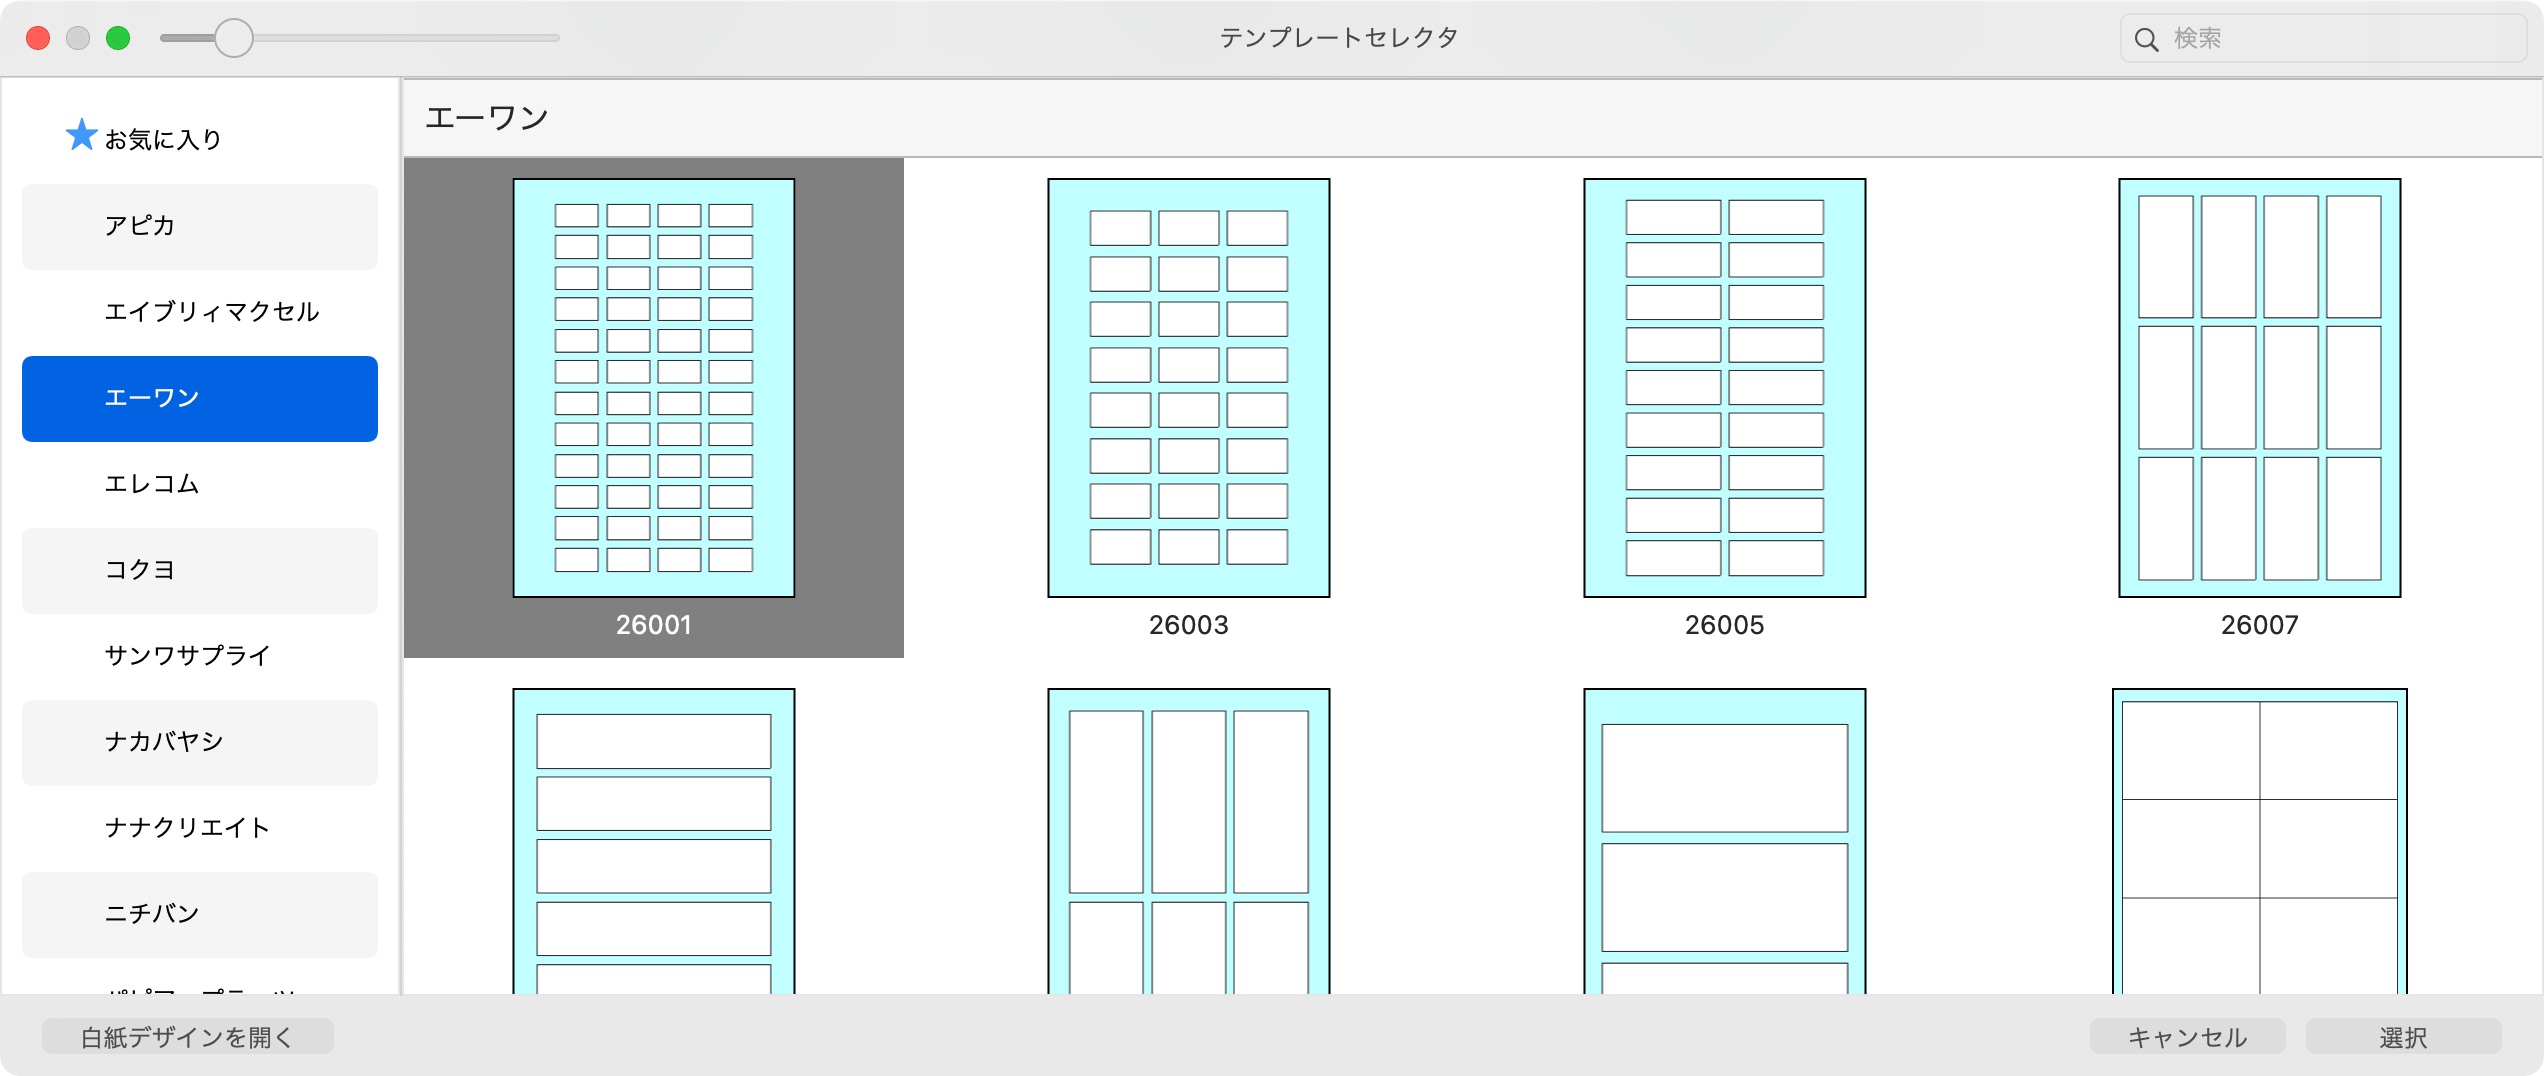The height and width of the screenshot is (1076, 2544).
Task: Choose the large stacked-panel label template
Action: (1725, 841)
